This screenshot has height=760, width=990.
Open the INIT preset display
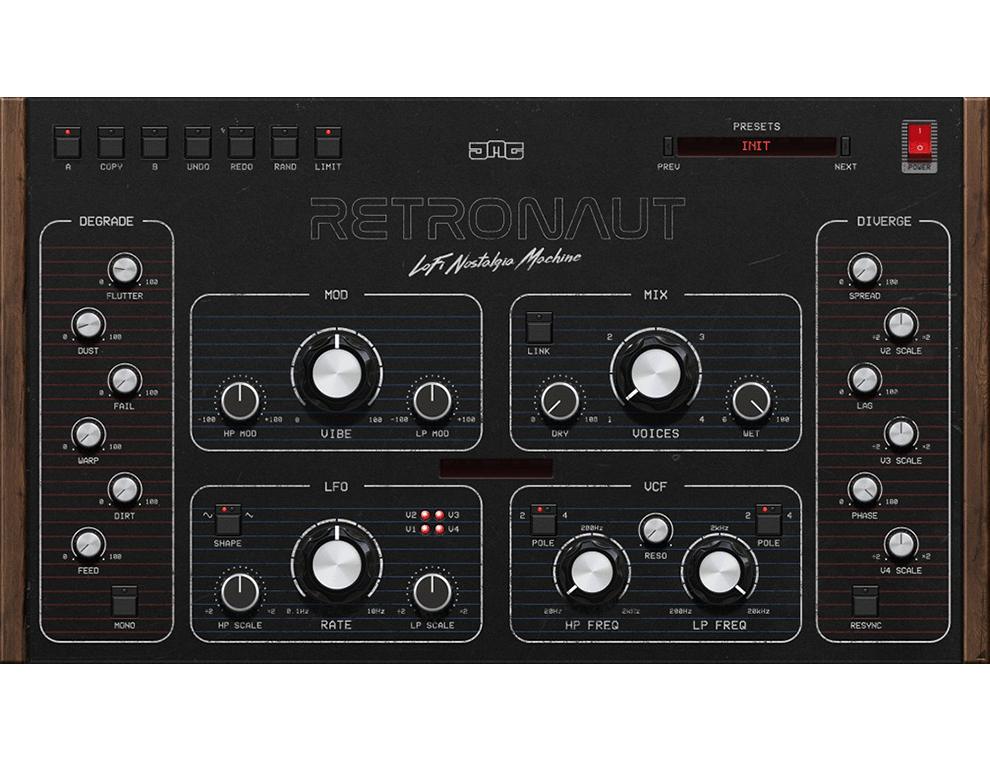756,146
